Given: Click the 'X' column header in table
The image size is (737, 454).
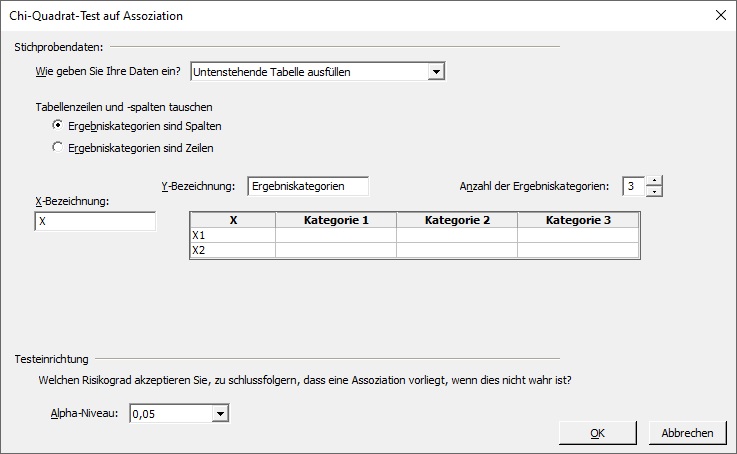Looking at the screenshot, I should point(233,220).
